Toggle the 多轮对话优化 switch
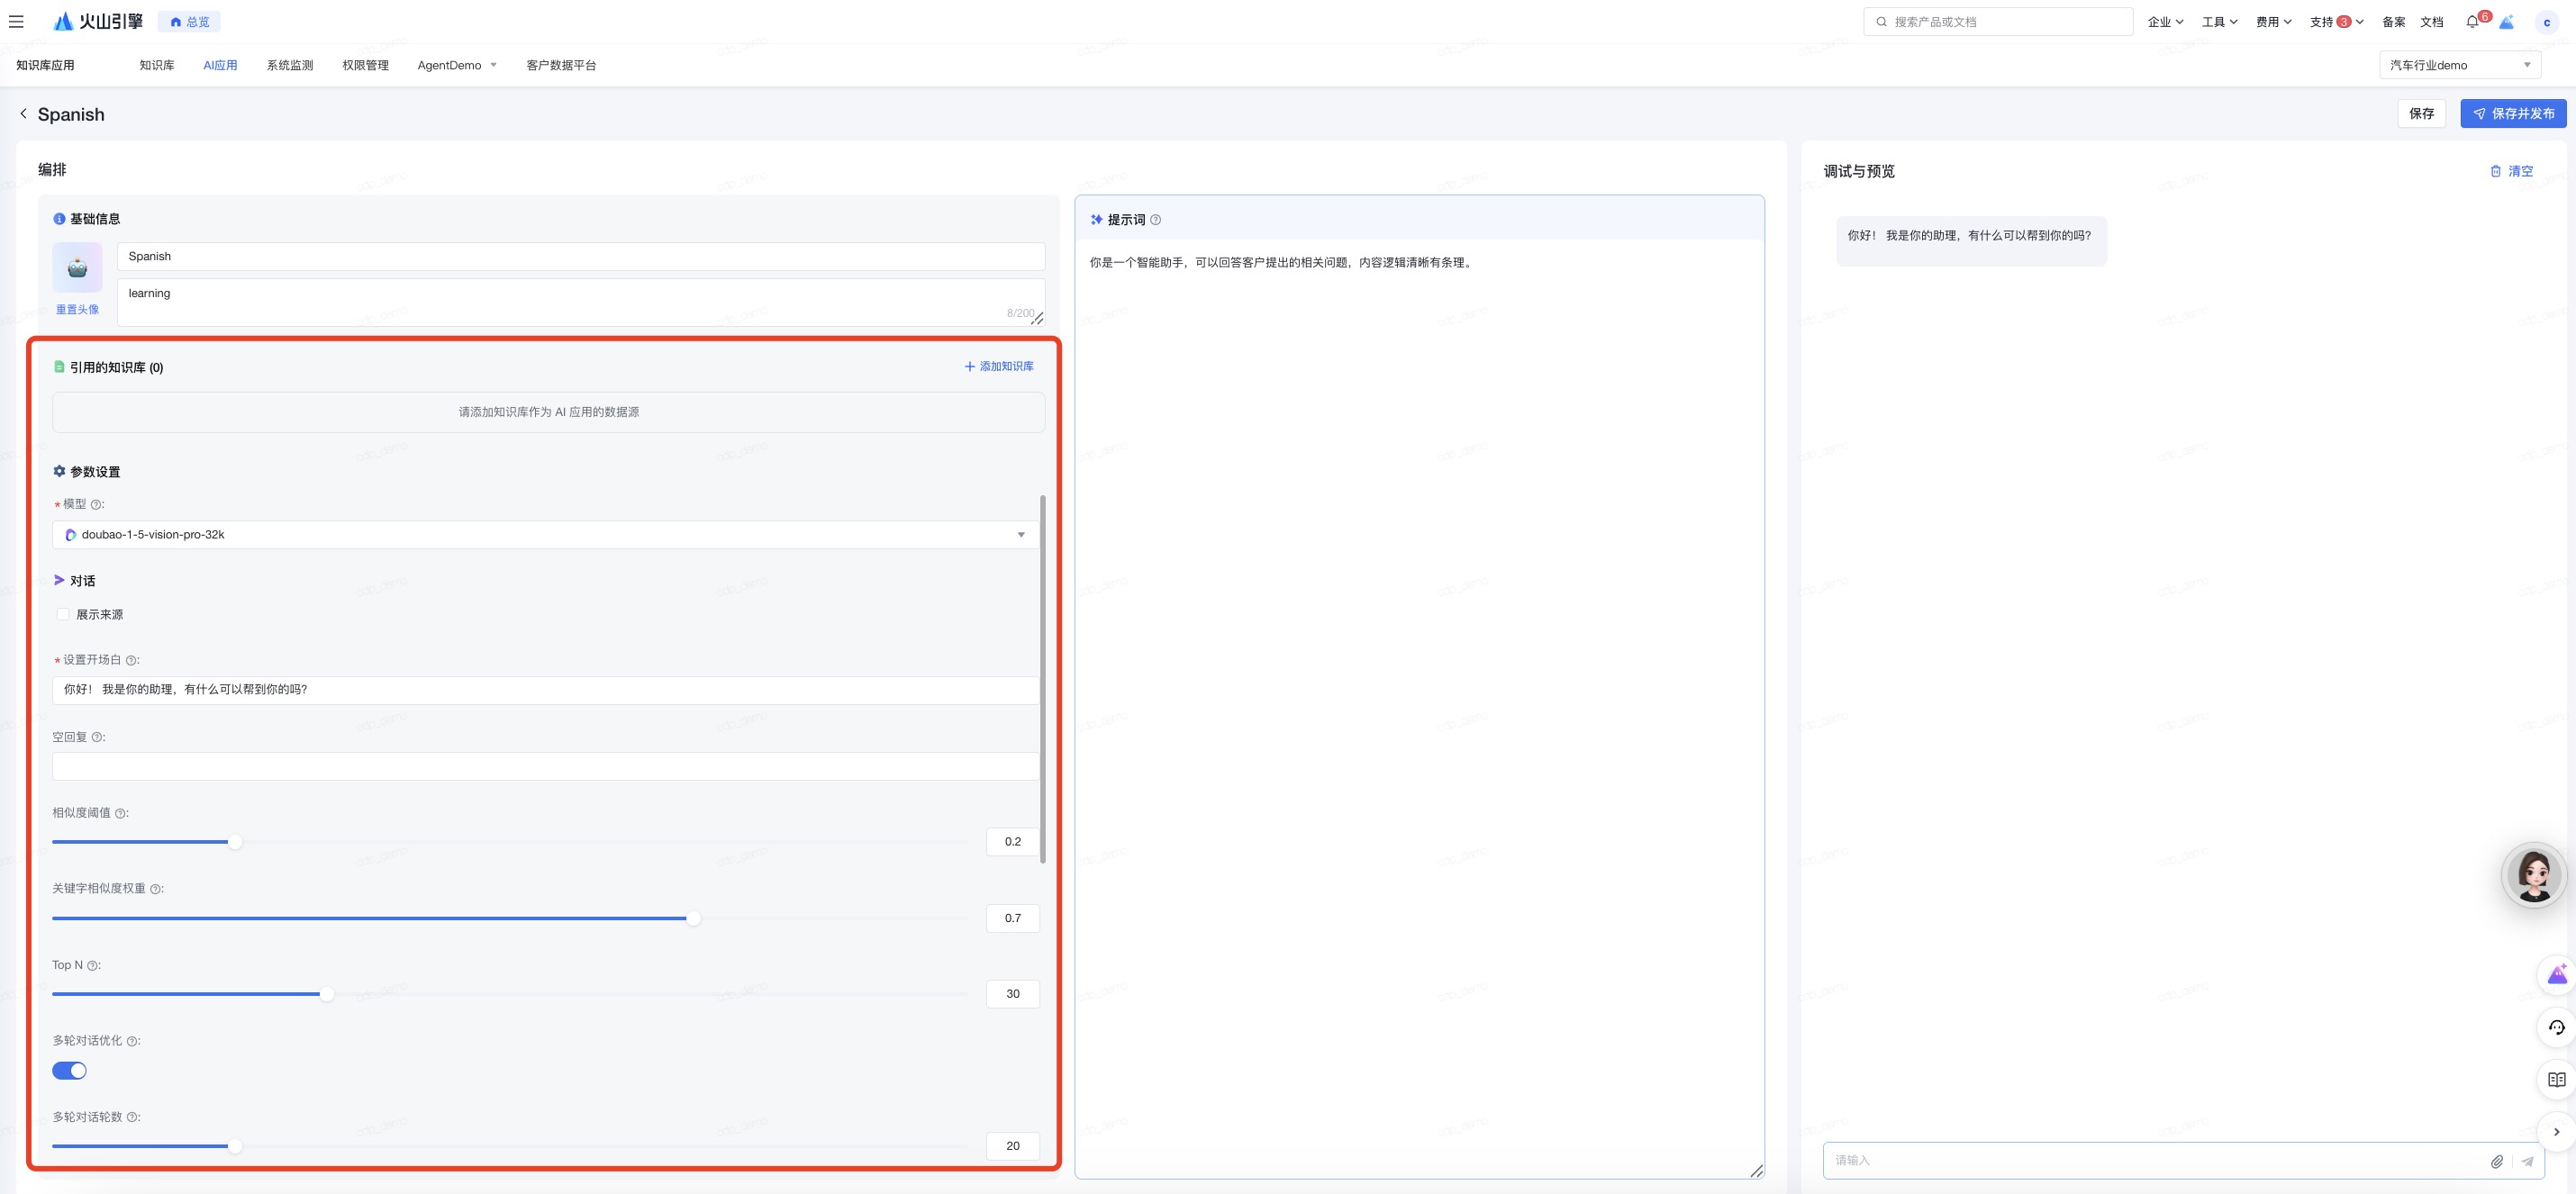Image resolution: width=2576 pixels, height=1194 pixels. click(x=69, y=1071)
